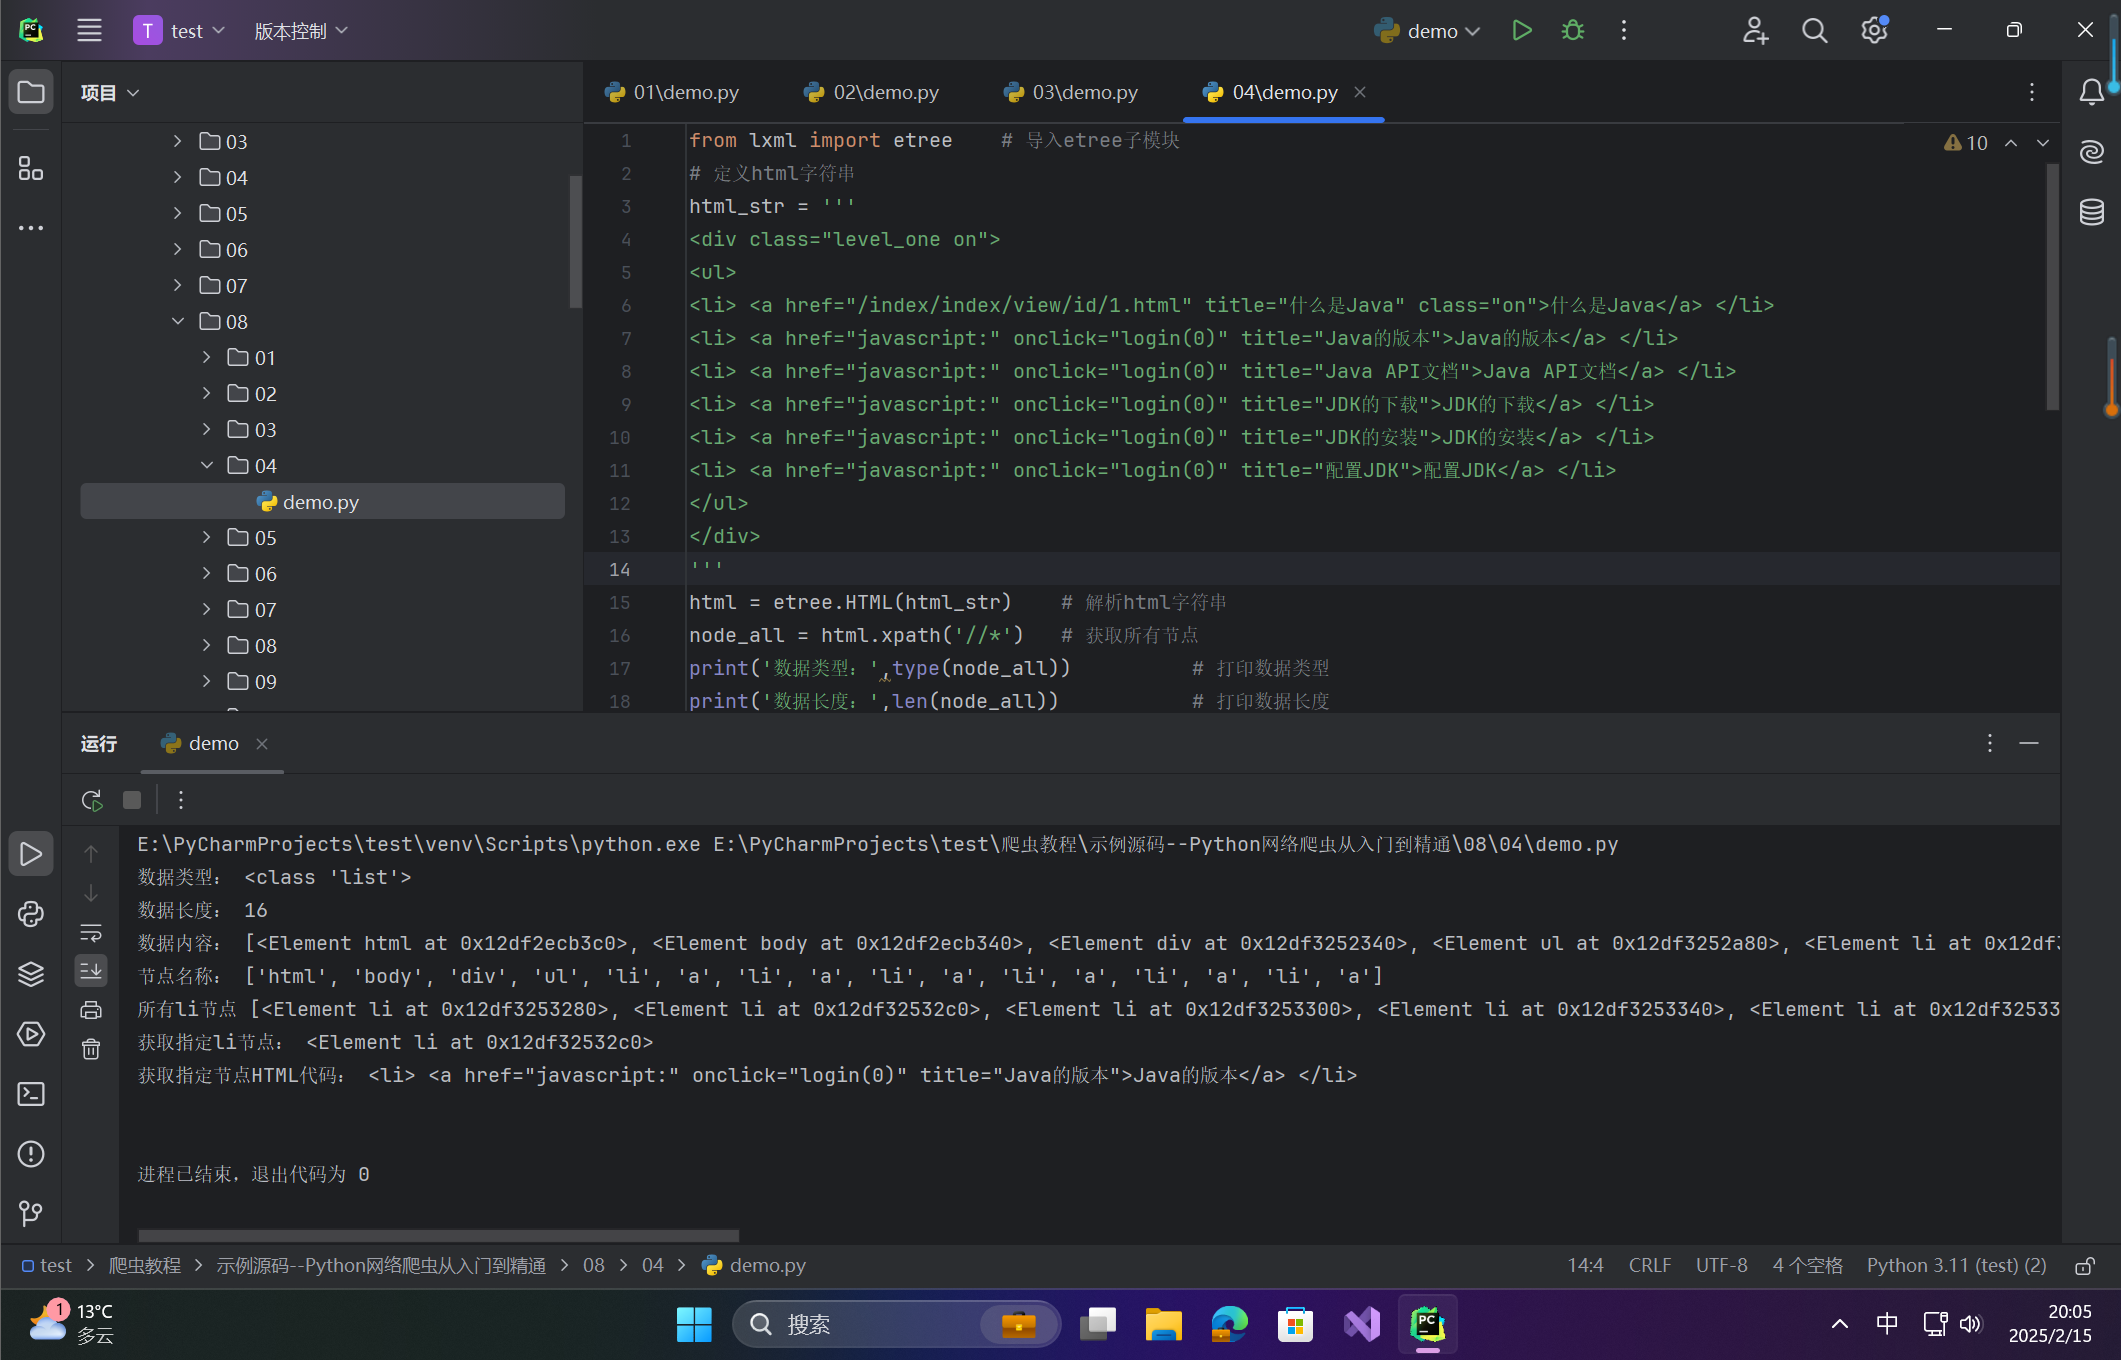The width and height of the screenshot is (2121, 1360).
Task: Start debugging with the bug icon
Action: pos(1572,31)
